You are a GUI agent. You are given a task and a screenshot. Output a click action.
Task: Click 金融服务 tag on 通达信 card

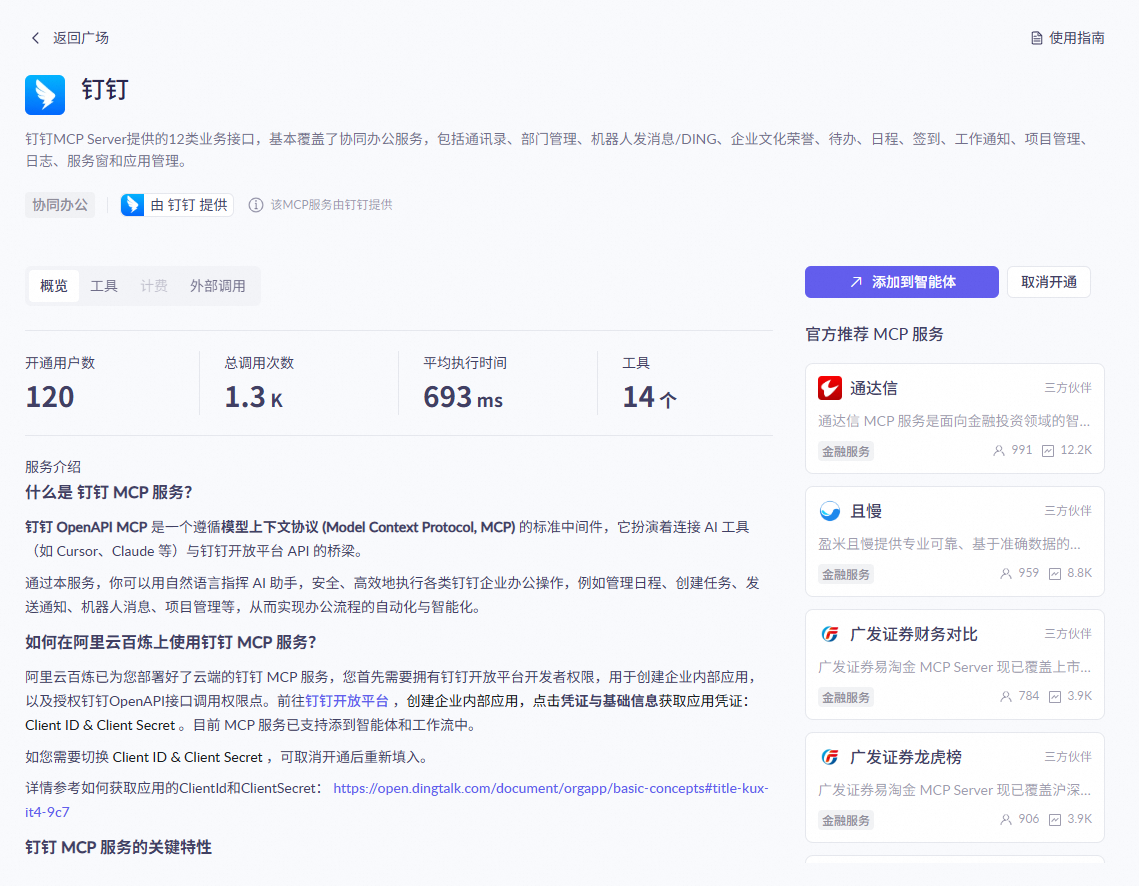click(x=846, y=451)
